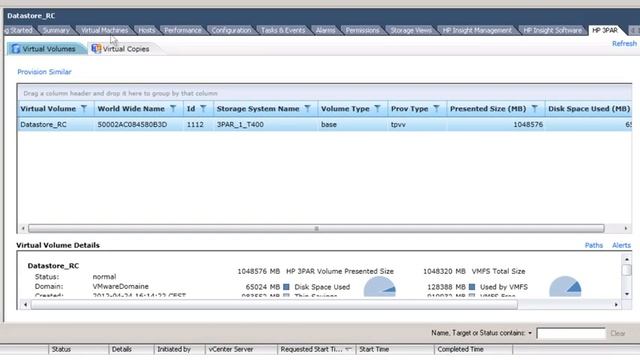This screenshot has height=360, width=640.
Task: Click the VMFS usage pie chart
Action: 565,287
